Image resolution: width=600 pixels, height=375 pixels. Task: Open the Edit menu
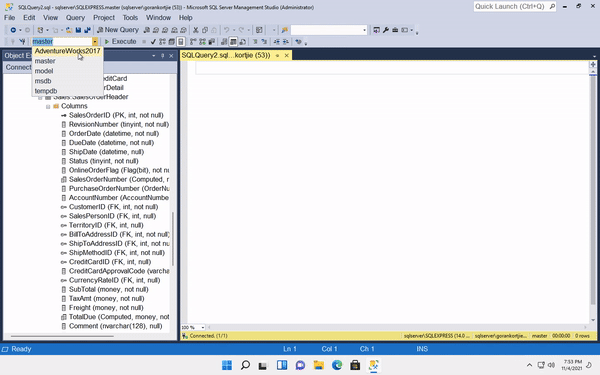tap(29, 18)
